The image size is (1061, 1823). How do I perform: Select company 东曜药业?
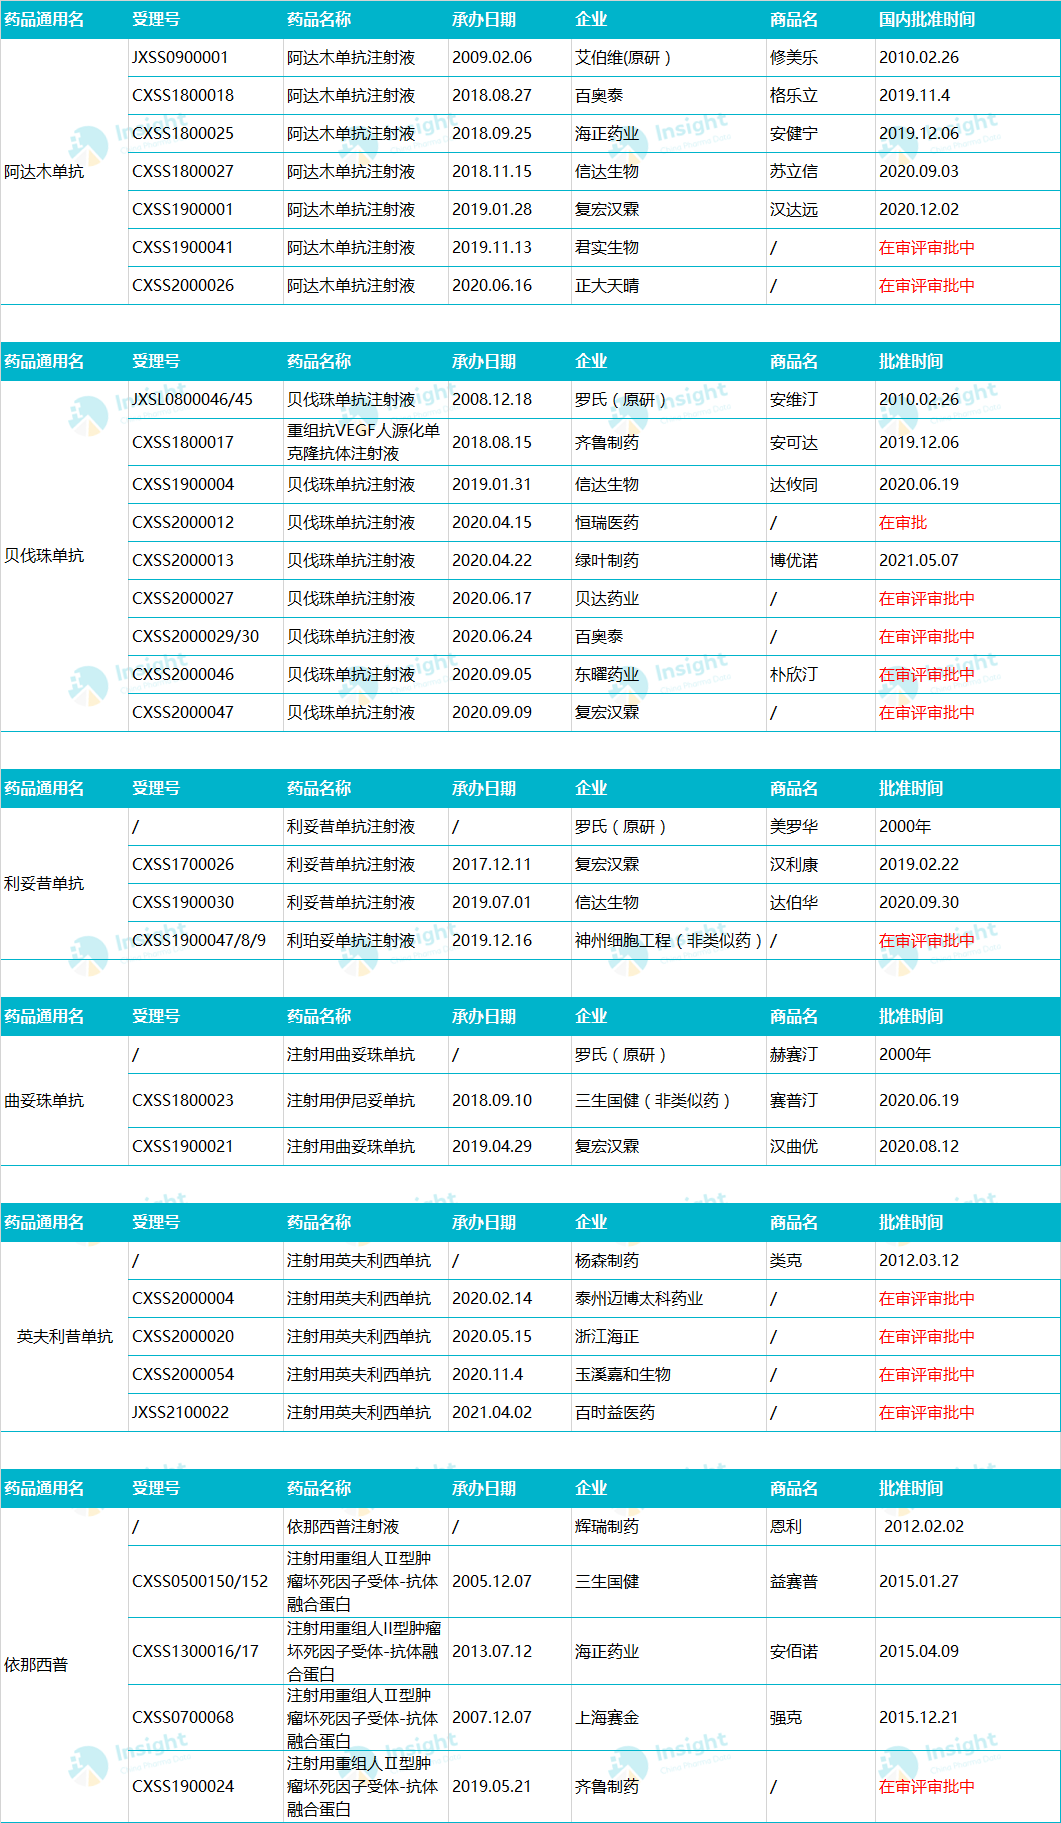[607, 675]
